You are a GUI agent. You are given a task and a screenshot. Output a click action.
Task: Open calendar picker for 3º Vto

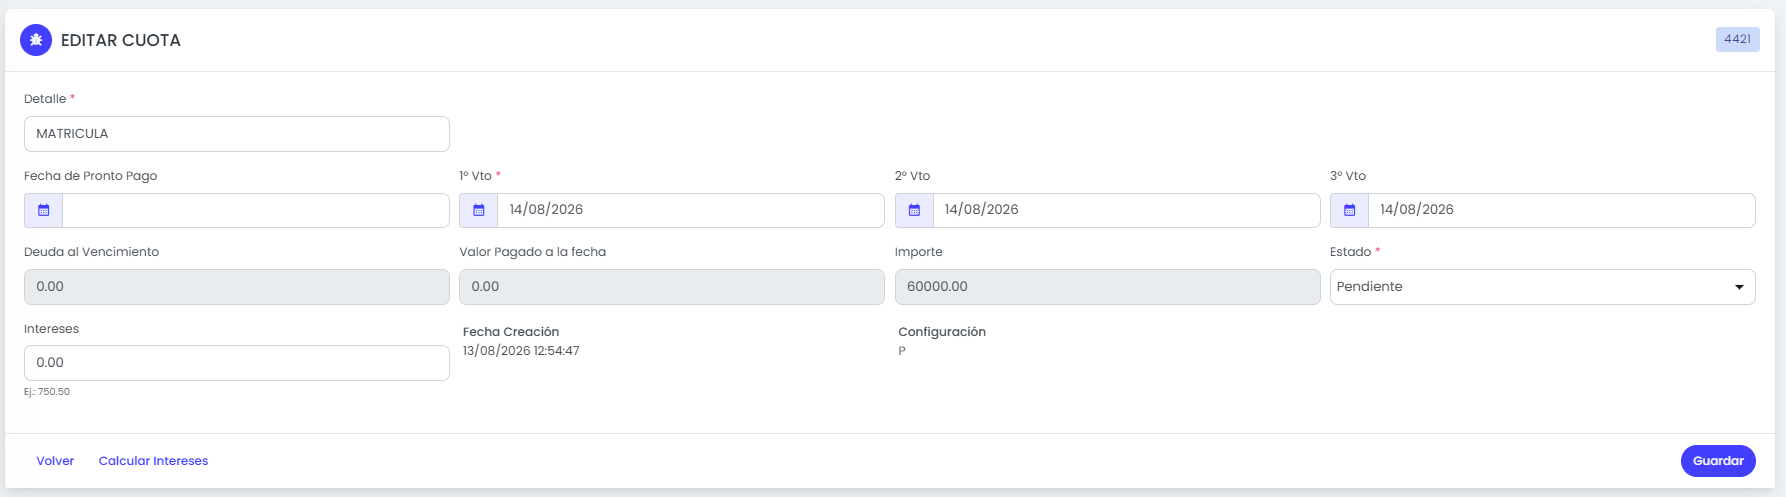[x=1349, y=210]
